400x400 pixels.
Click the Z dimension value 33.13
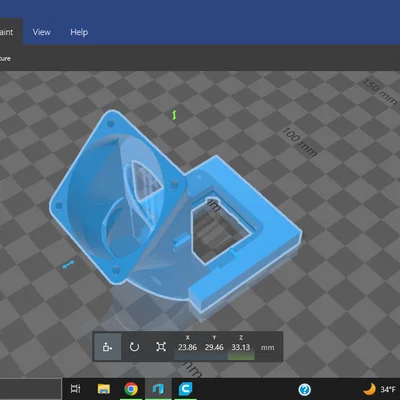point(241,347)
